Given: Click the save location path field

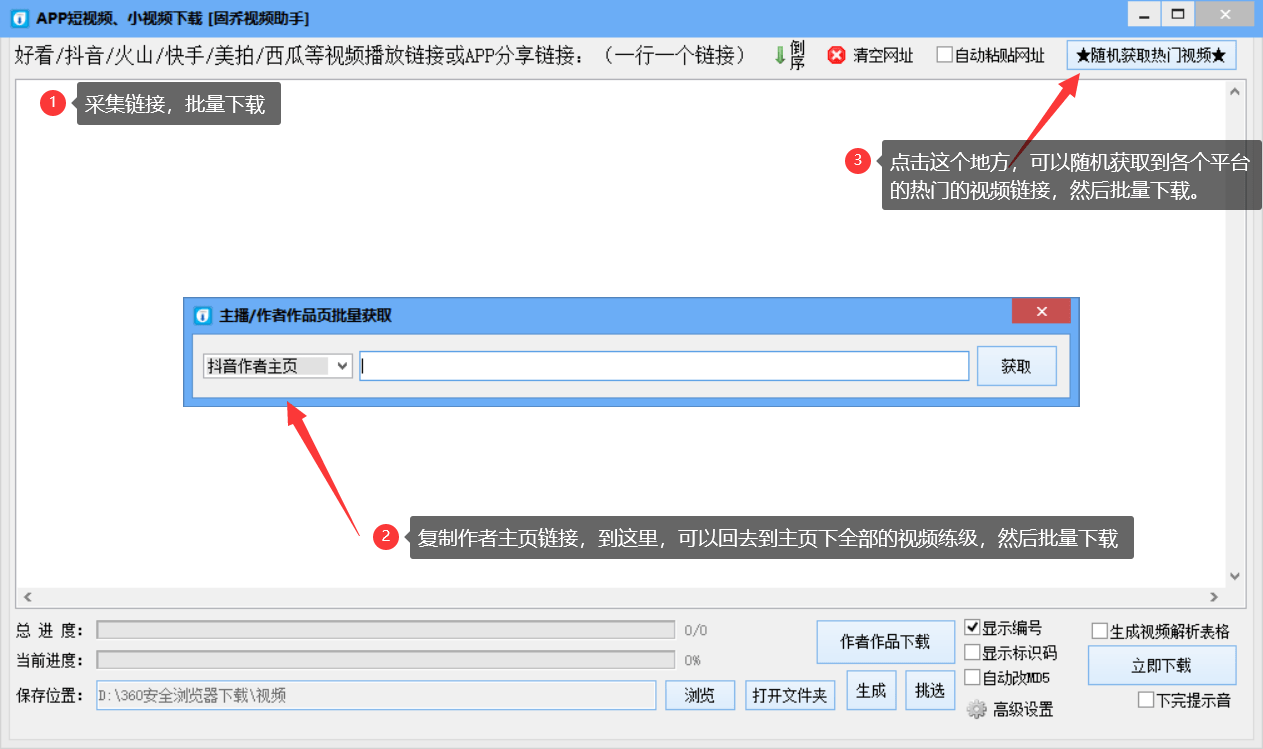Looking at the screenshot, I should (376, 695).
